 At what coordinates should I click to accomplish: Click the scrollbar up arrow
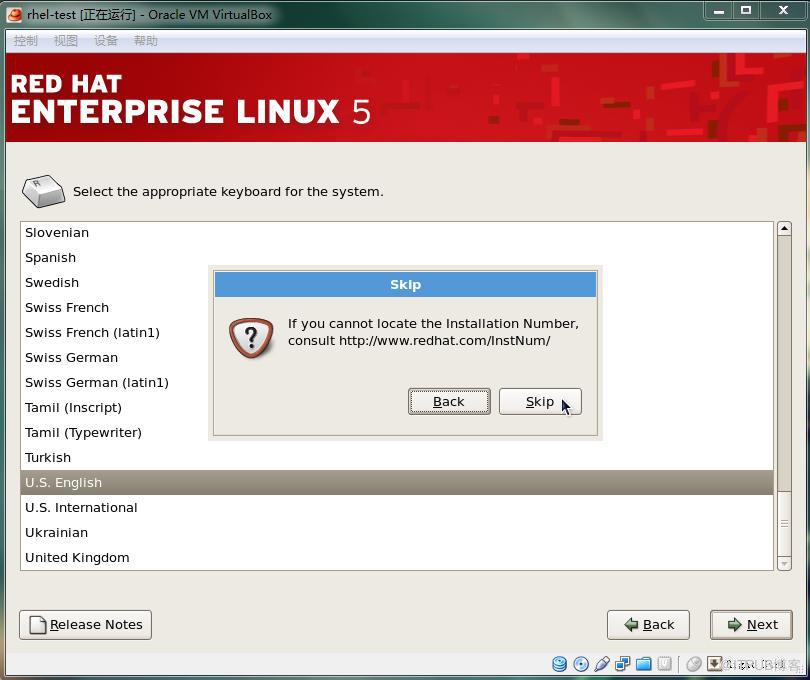point(784,228)
